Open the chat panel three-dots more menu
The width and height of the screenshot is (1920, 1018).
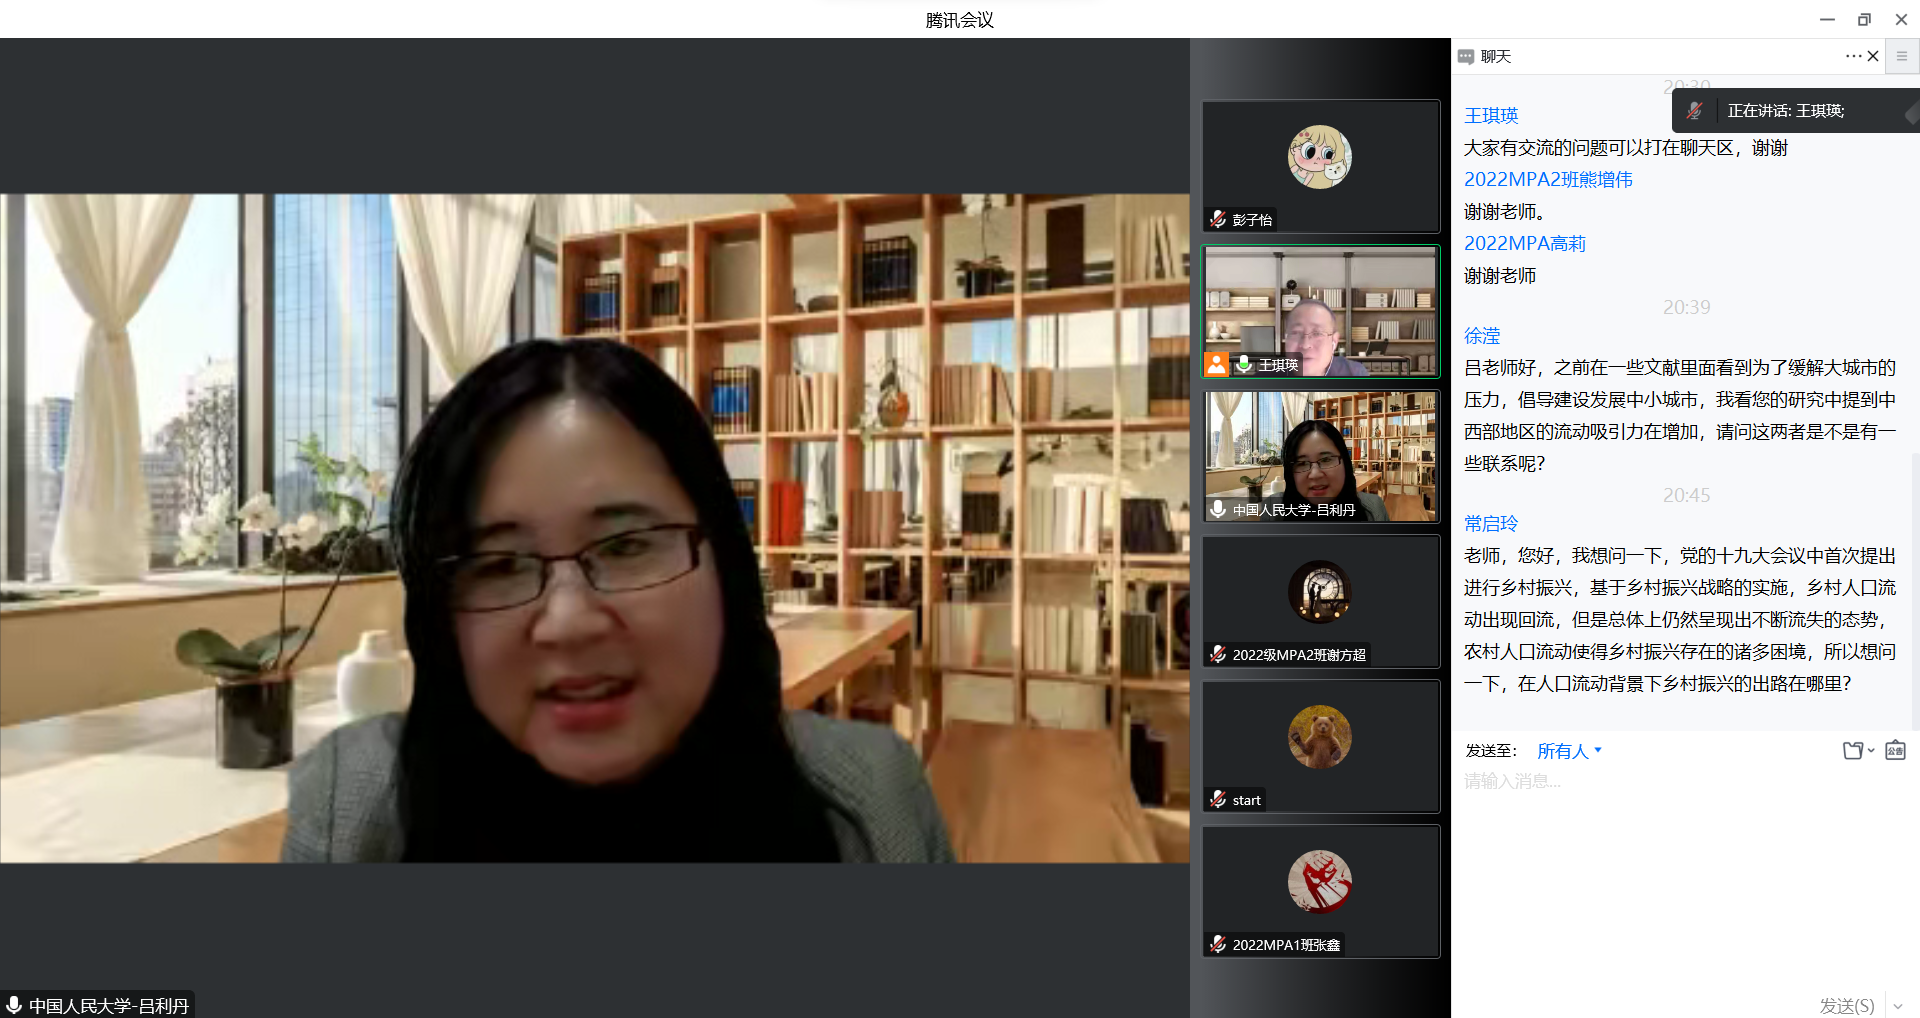click(x=1852, y=56)
